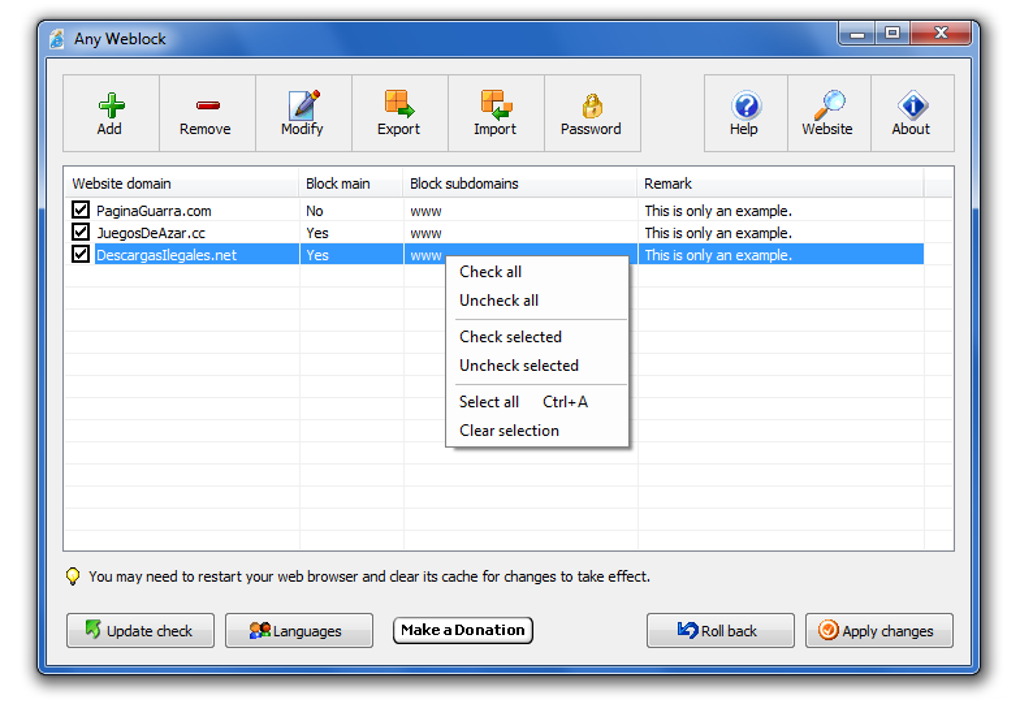1020x704 pixels.
Task: Minimize the Any Weblock window
Action: (x=857, y=33)
